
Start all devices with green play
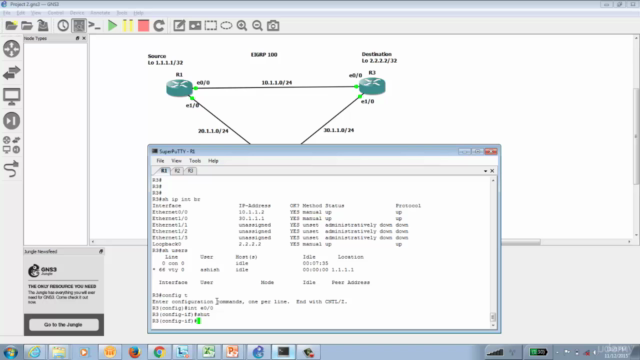[112, 26]
